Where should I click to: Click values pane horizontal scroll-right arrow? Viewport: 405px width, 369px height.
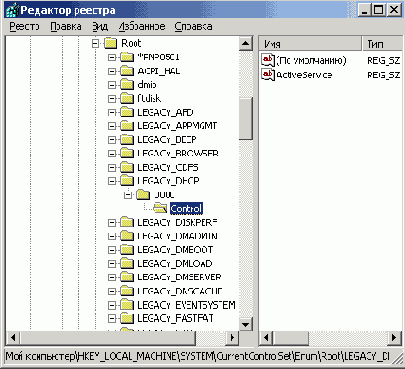(x=395, y=338)
